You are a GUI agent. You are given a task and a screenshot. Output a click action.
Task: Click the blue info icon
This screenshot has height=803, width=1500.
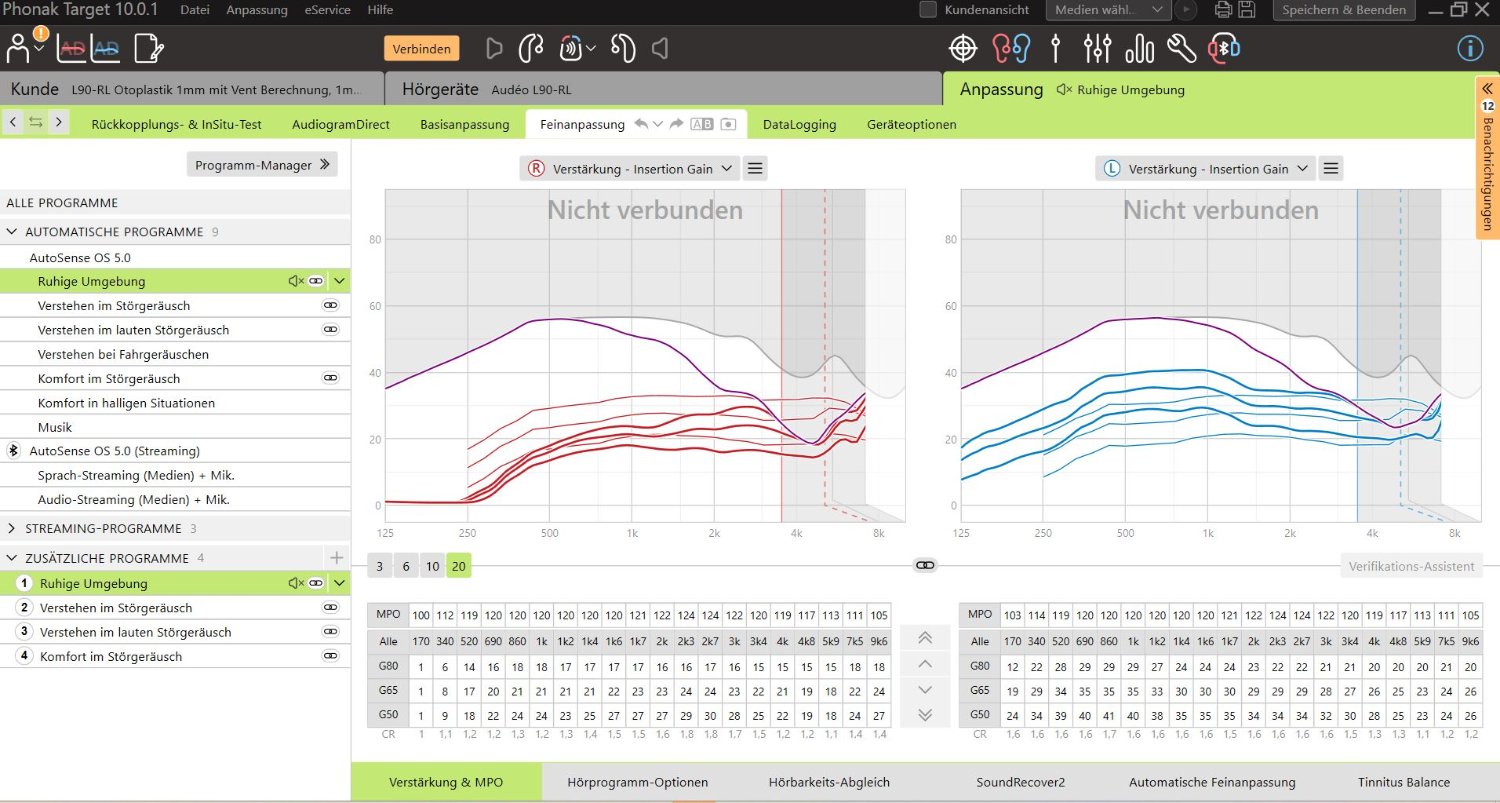pos(1470,48)
